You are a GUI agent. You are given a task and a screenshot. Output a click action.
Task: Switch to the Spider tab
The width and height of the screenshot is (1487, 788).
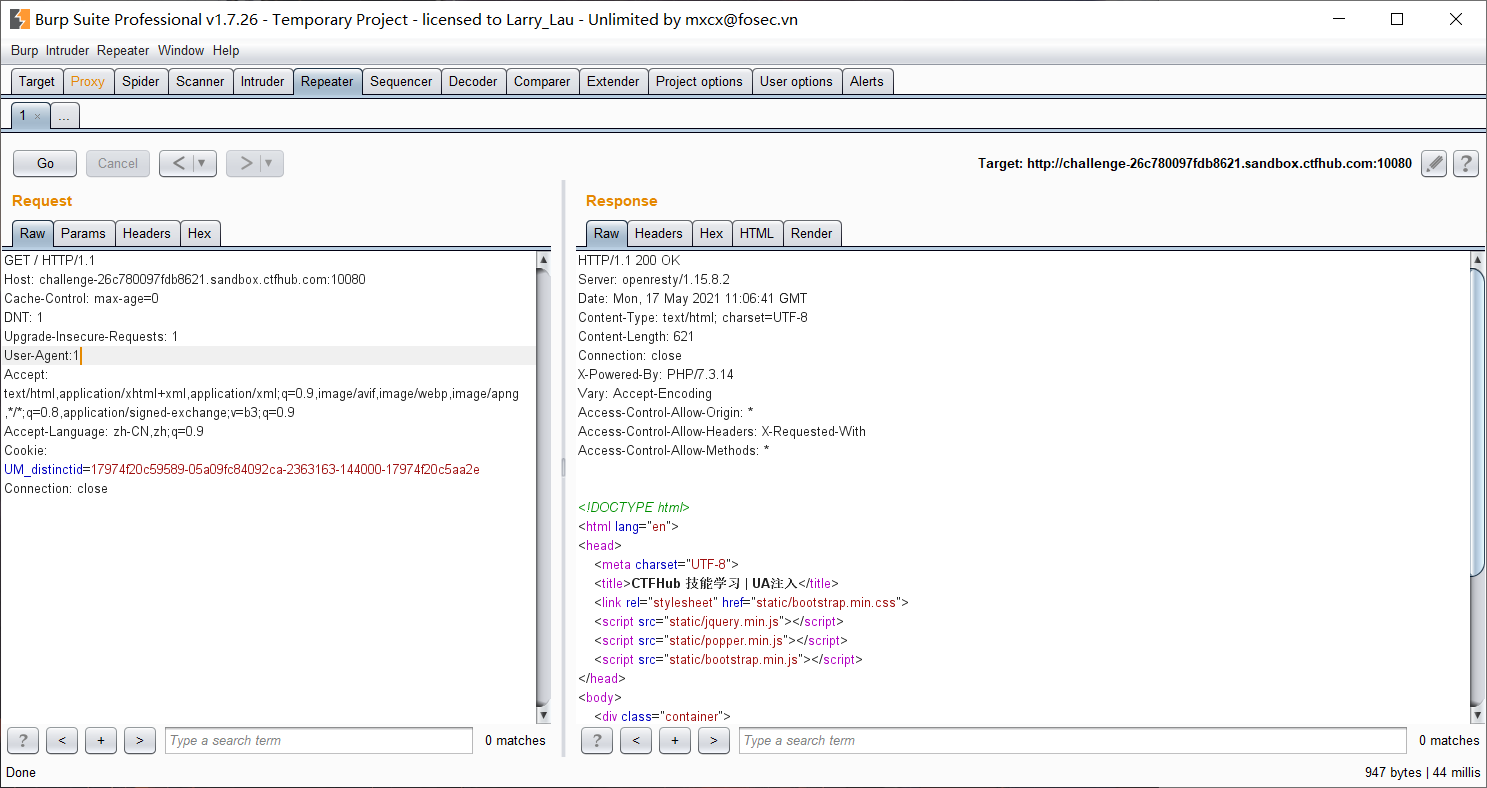pos(141,82)
